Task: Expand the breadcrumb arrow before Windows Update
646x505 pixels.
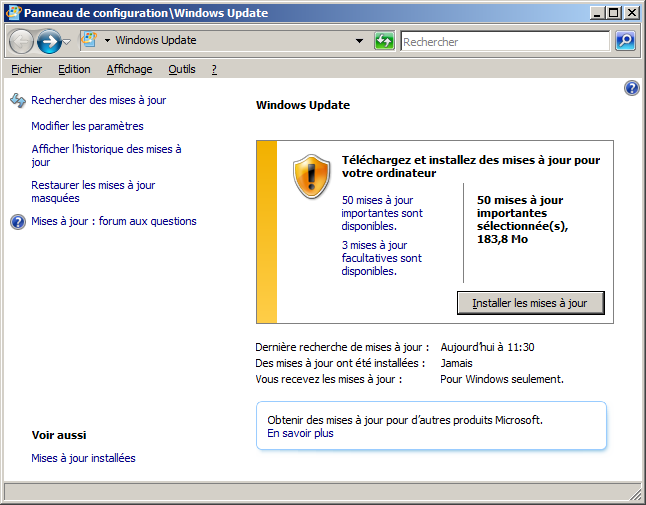Action: click(x=107, y=41)
